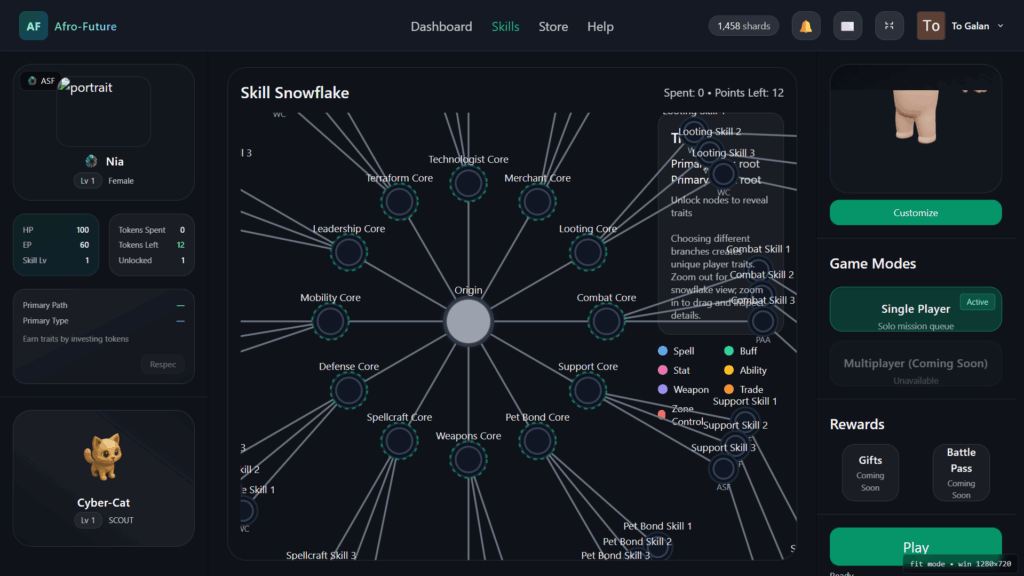Select Single Player game mode
Viewport: 1024px width, 576px height.
point(915,310)
